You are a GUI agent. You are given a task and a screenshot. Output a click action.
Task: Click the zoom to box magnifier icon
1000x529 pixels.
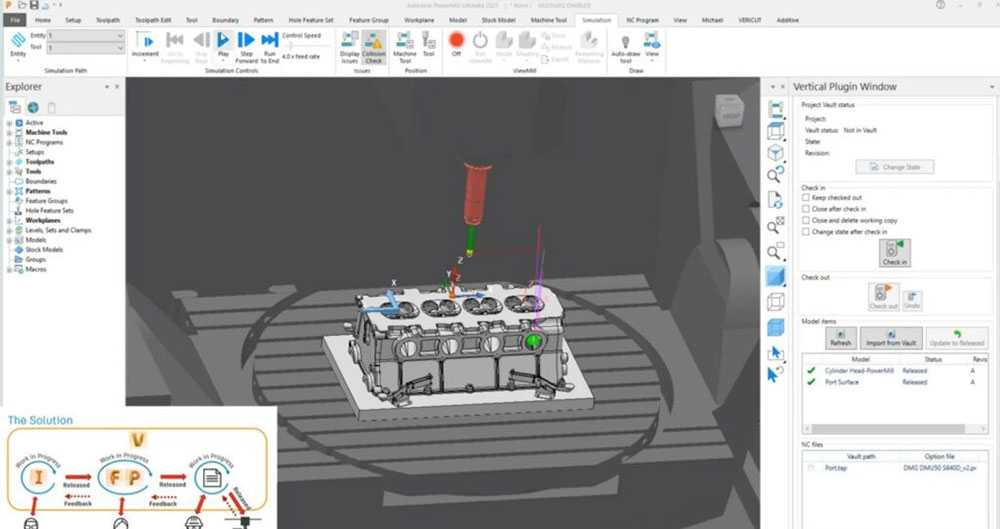click(776, 251)
